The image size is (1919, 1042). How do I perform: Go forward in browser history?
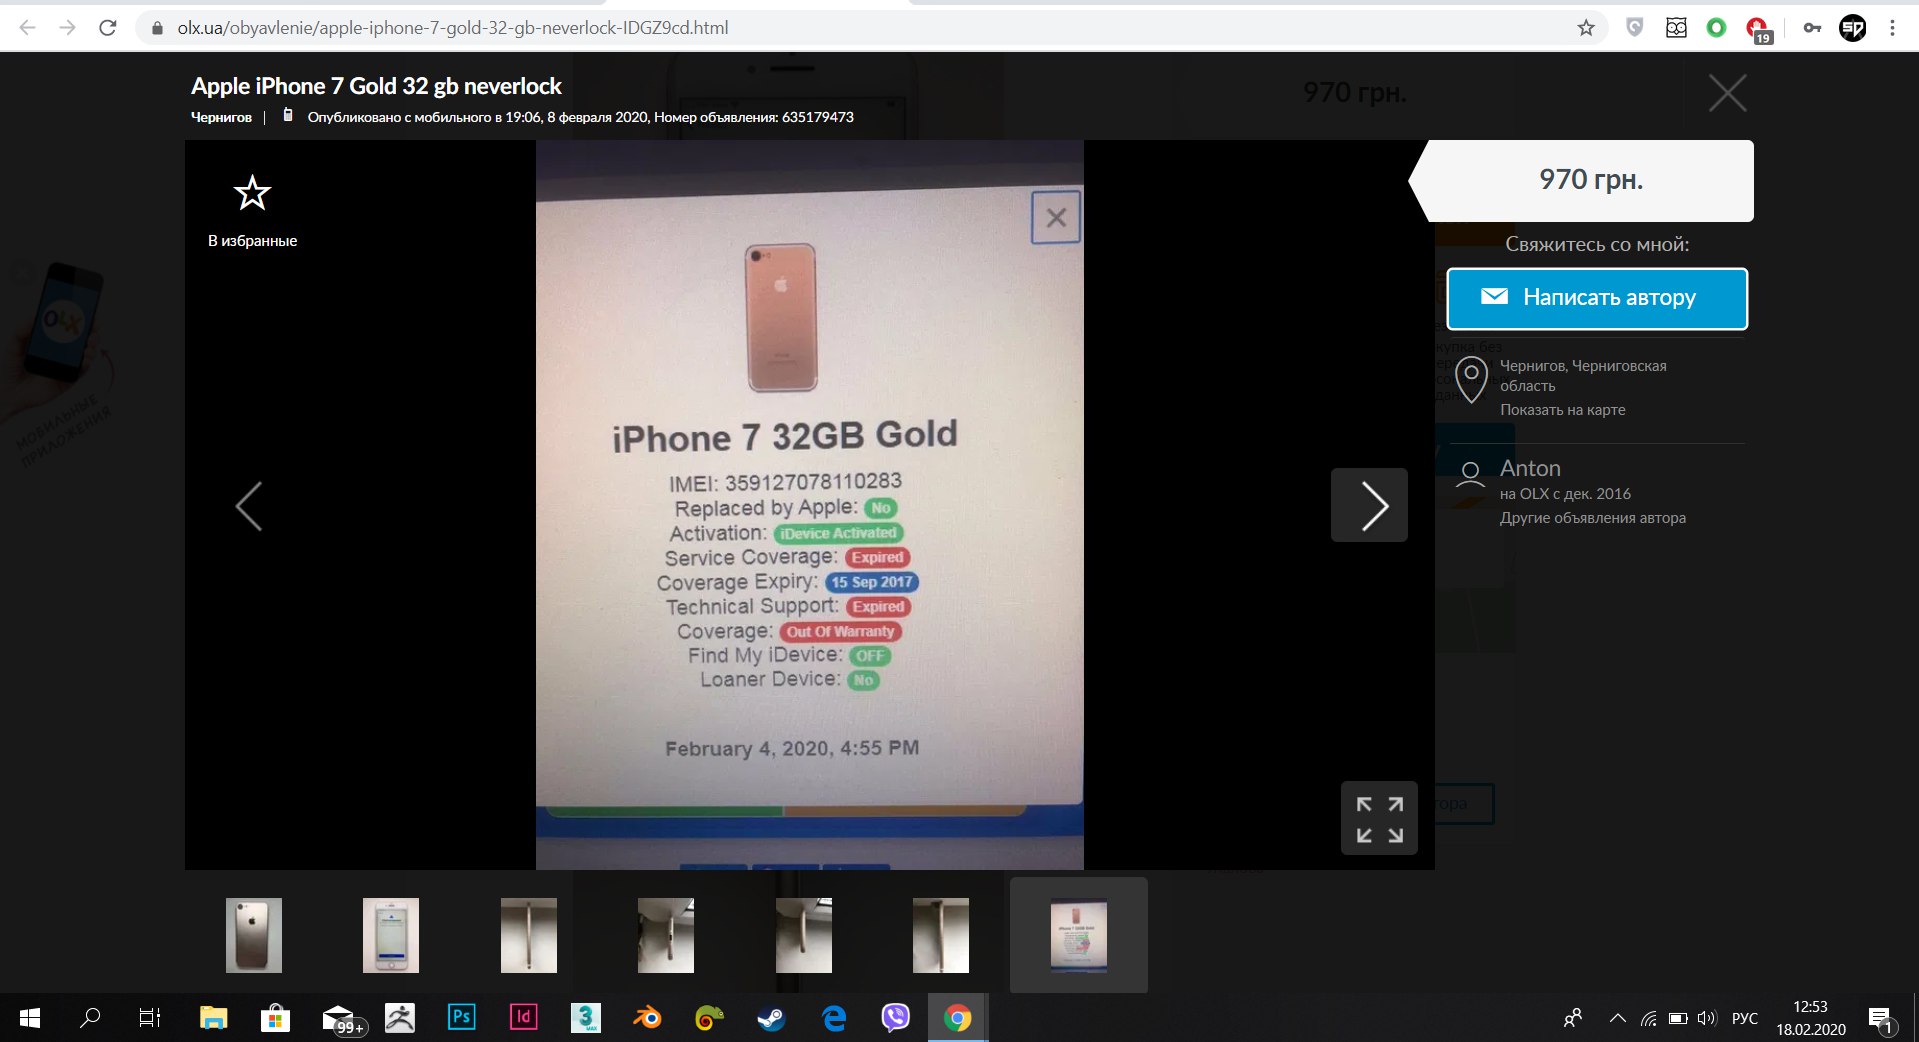point(67,28)
